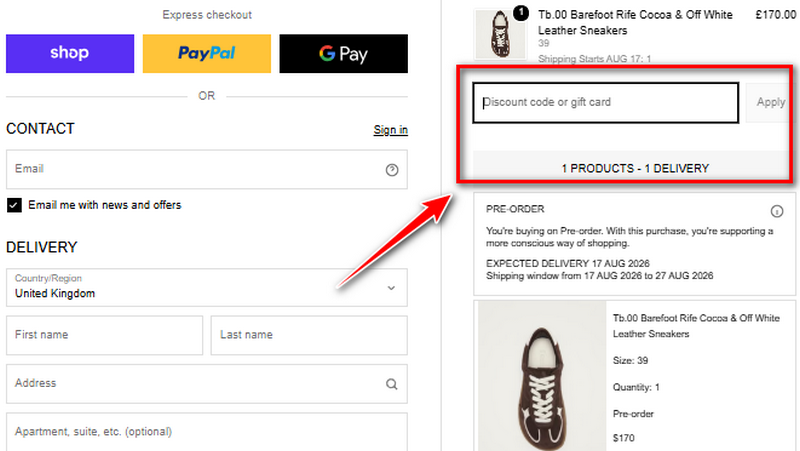Pay with PayPal express checkout
800x451 pixels.
[207, 54]
